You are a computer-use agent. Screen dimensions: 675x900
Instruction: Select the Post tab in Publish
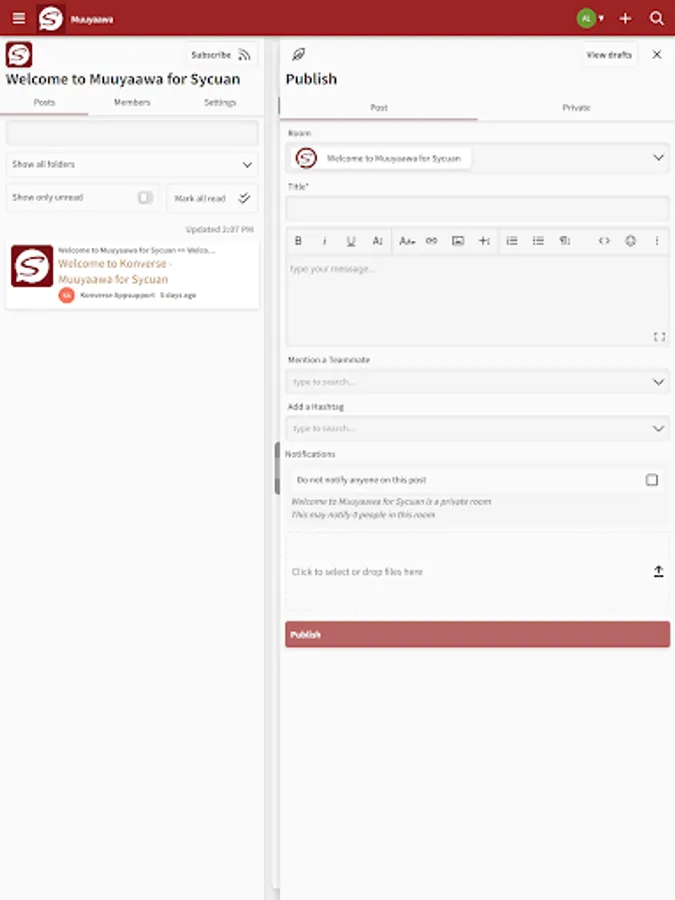[x=379, y=107]
